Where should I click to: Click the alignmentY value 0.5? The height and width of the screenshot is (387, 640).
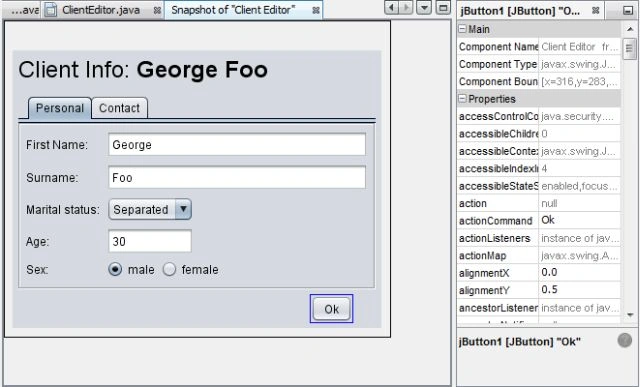pos(549,290)
